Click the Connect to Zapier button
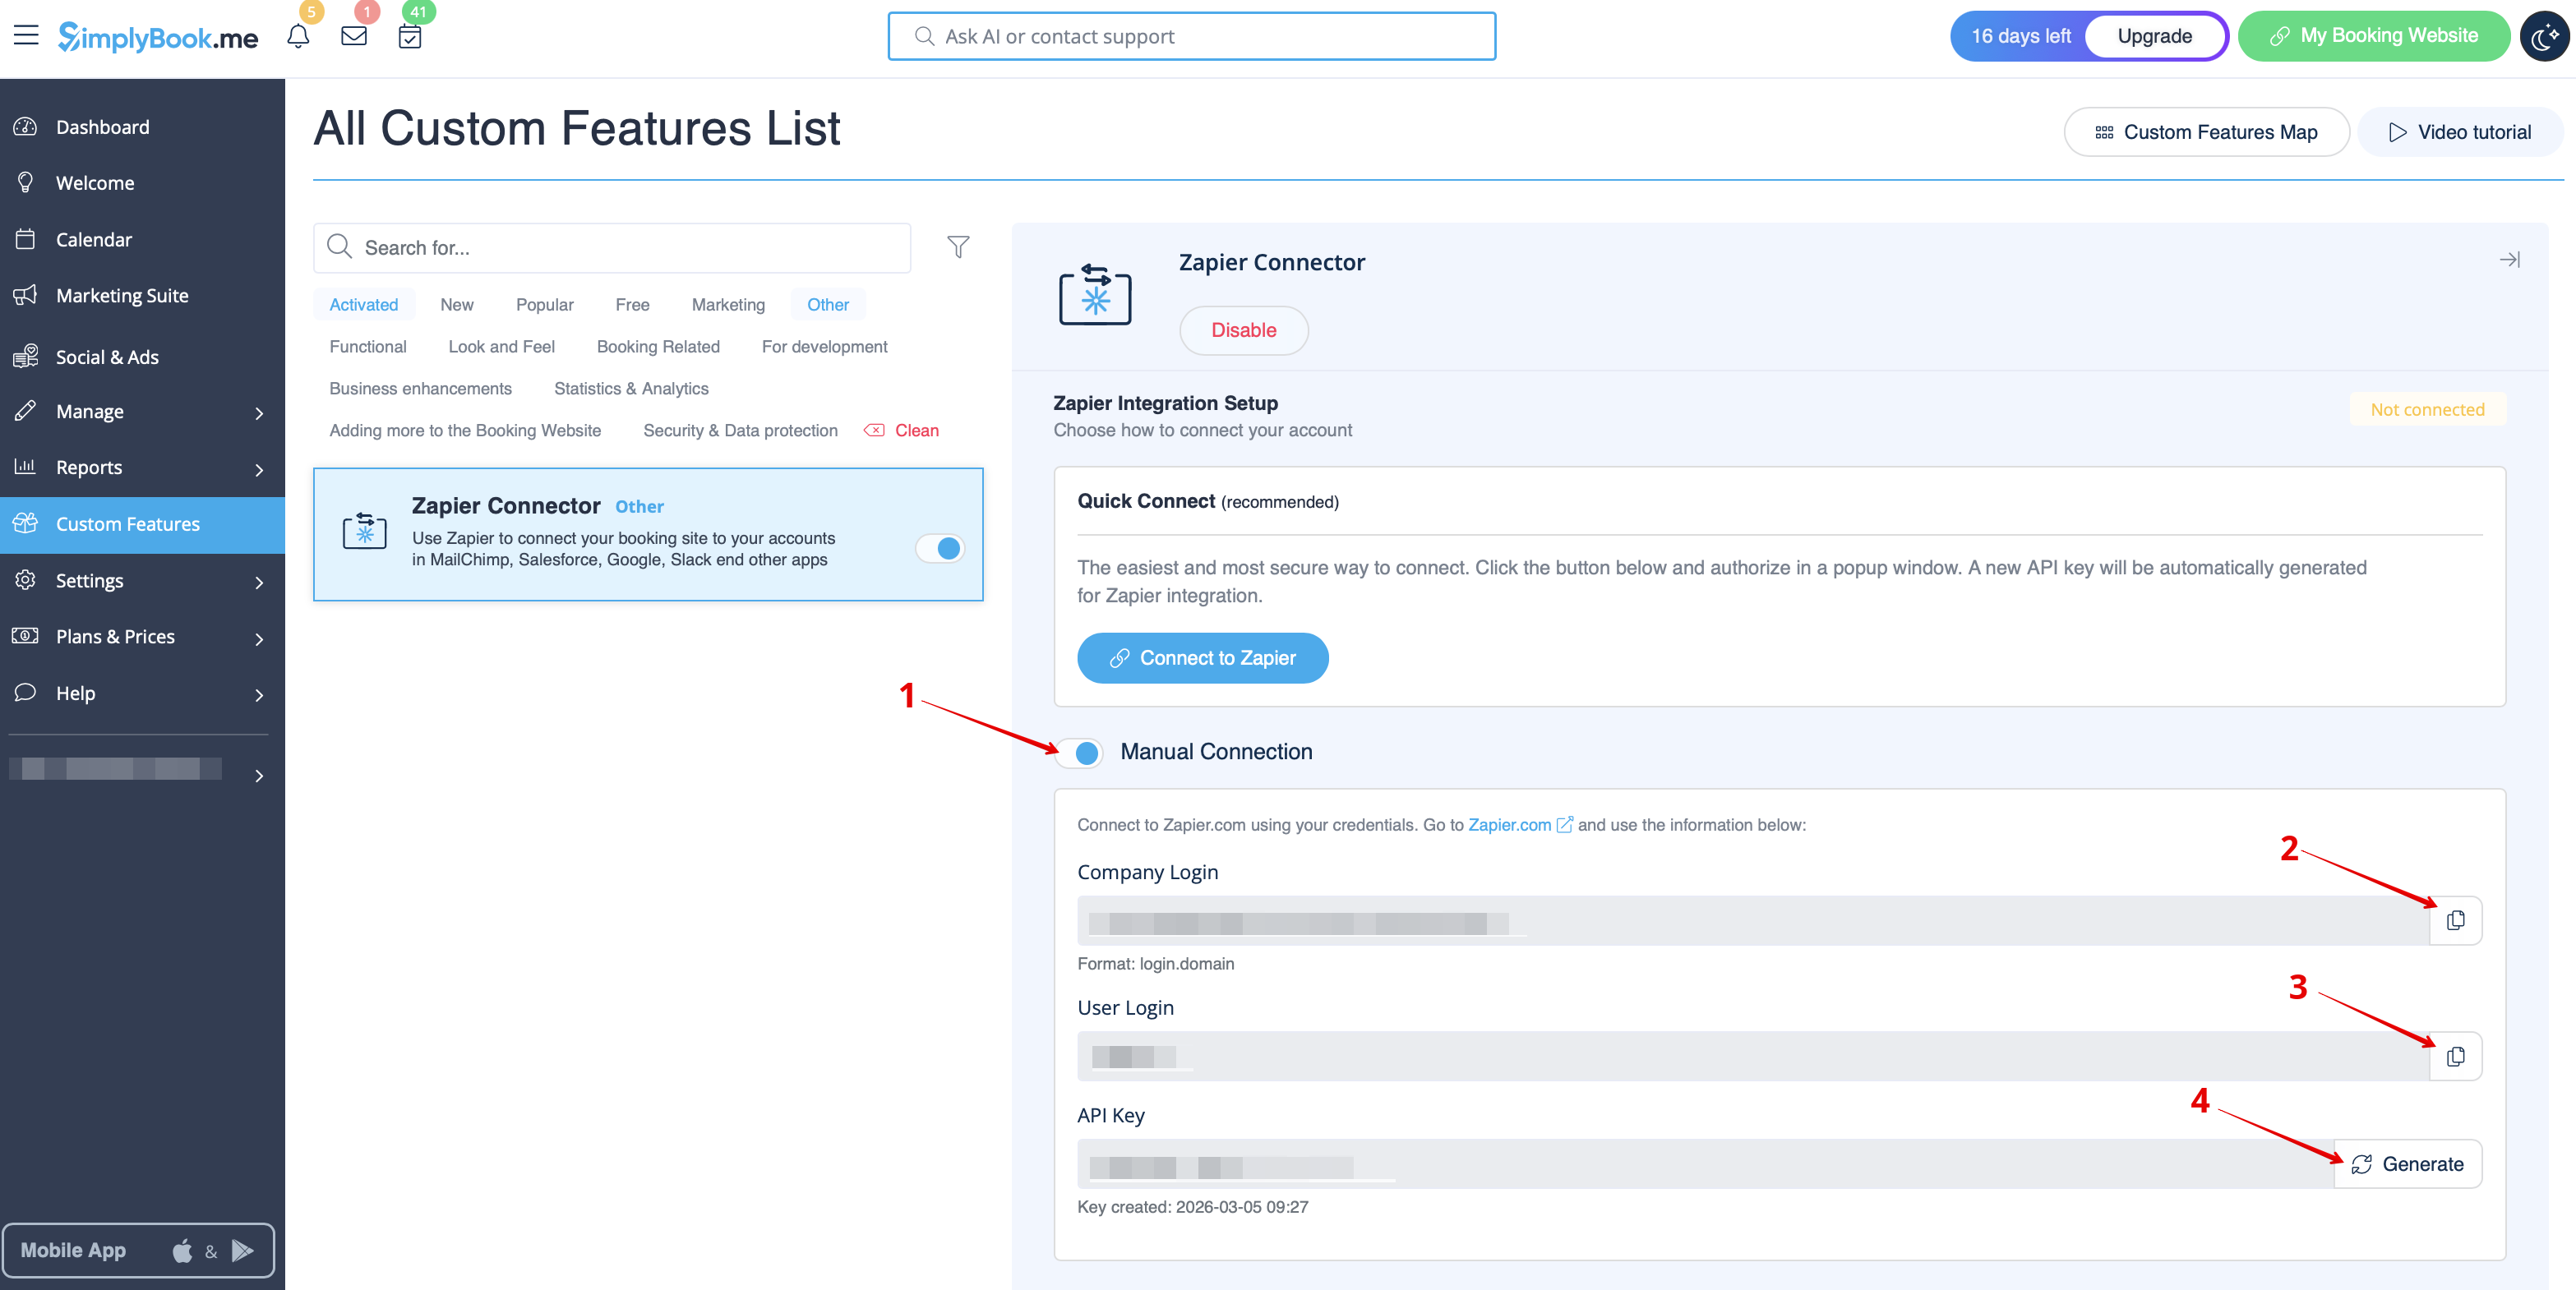Image resolution: width=2576 pixels, height=1290 pixels. [1202, 658]
